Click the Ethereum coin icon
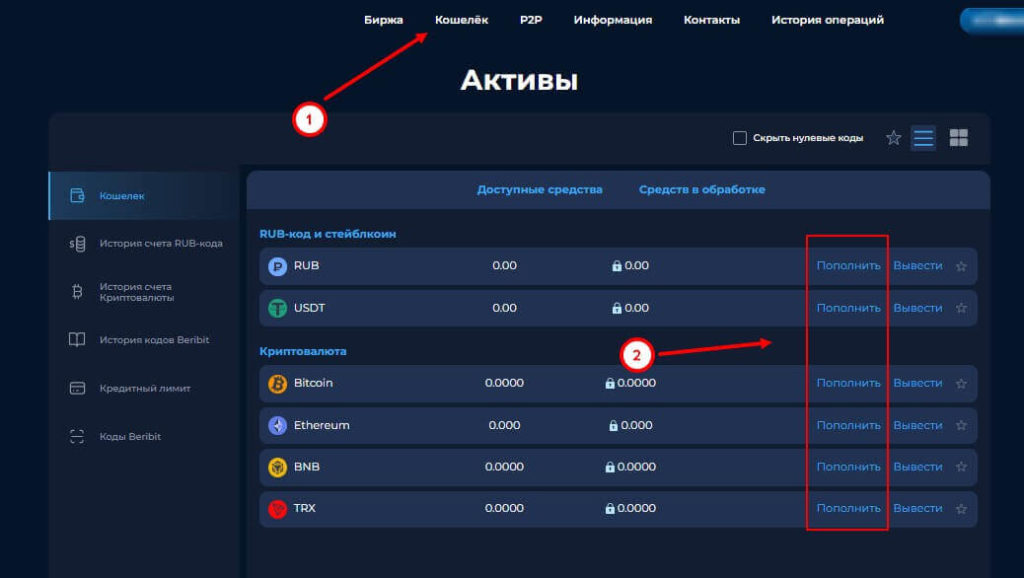The width and height of the screenshot is (1024, 578). (277, 425)
